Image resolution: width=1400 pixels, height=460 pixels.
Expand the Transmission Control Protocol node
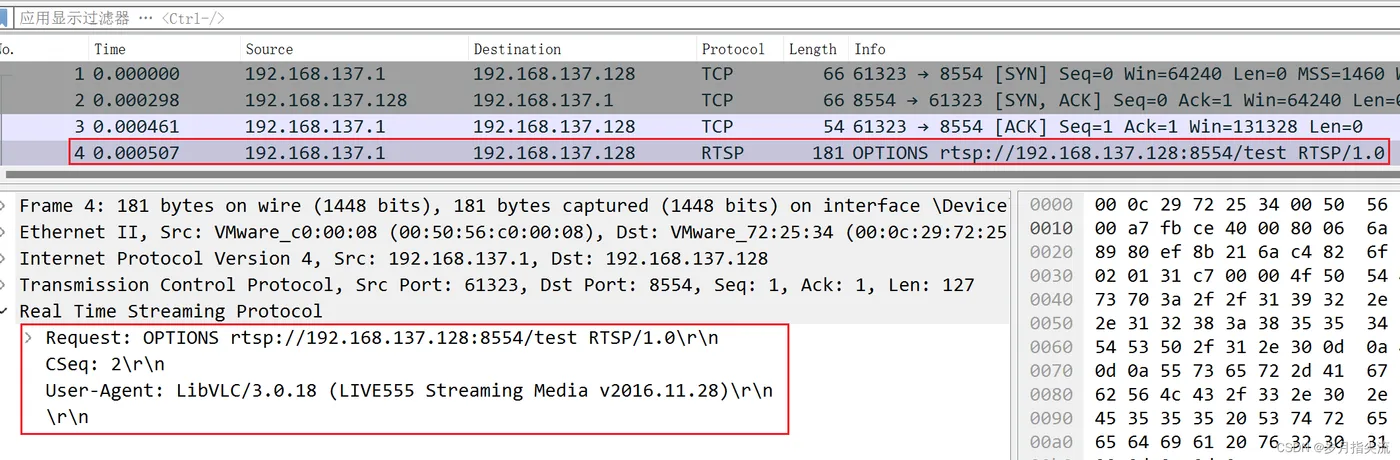6,285
